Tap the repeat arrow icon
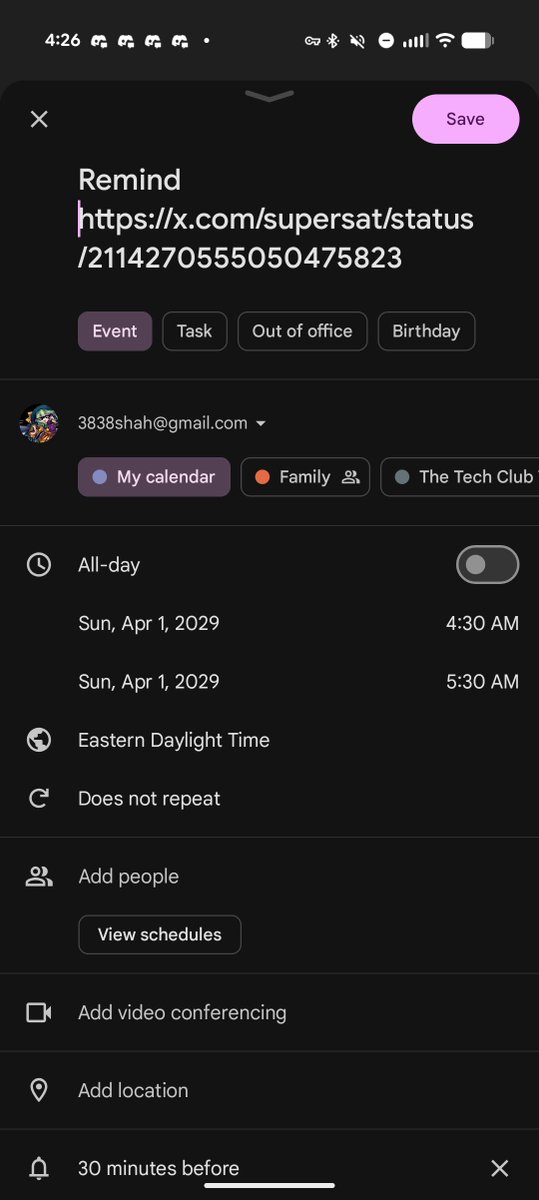The image size is (539, 1200). pos(39,798)
